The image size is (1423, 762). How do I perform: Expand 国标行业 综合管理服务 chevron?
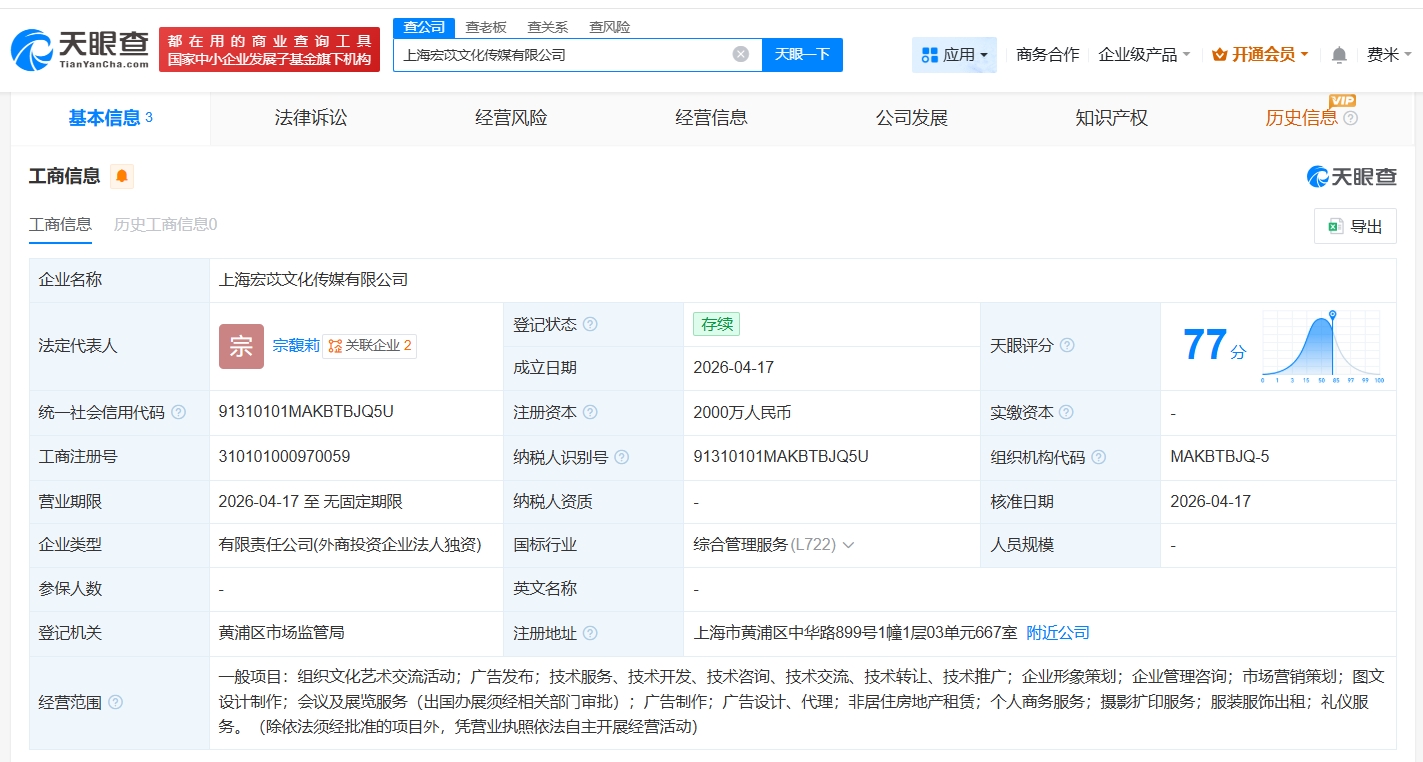848,545
